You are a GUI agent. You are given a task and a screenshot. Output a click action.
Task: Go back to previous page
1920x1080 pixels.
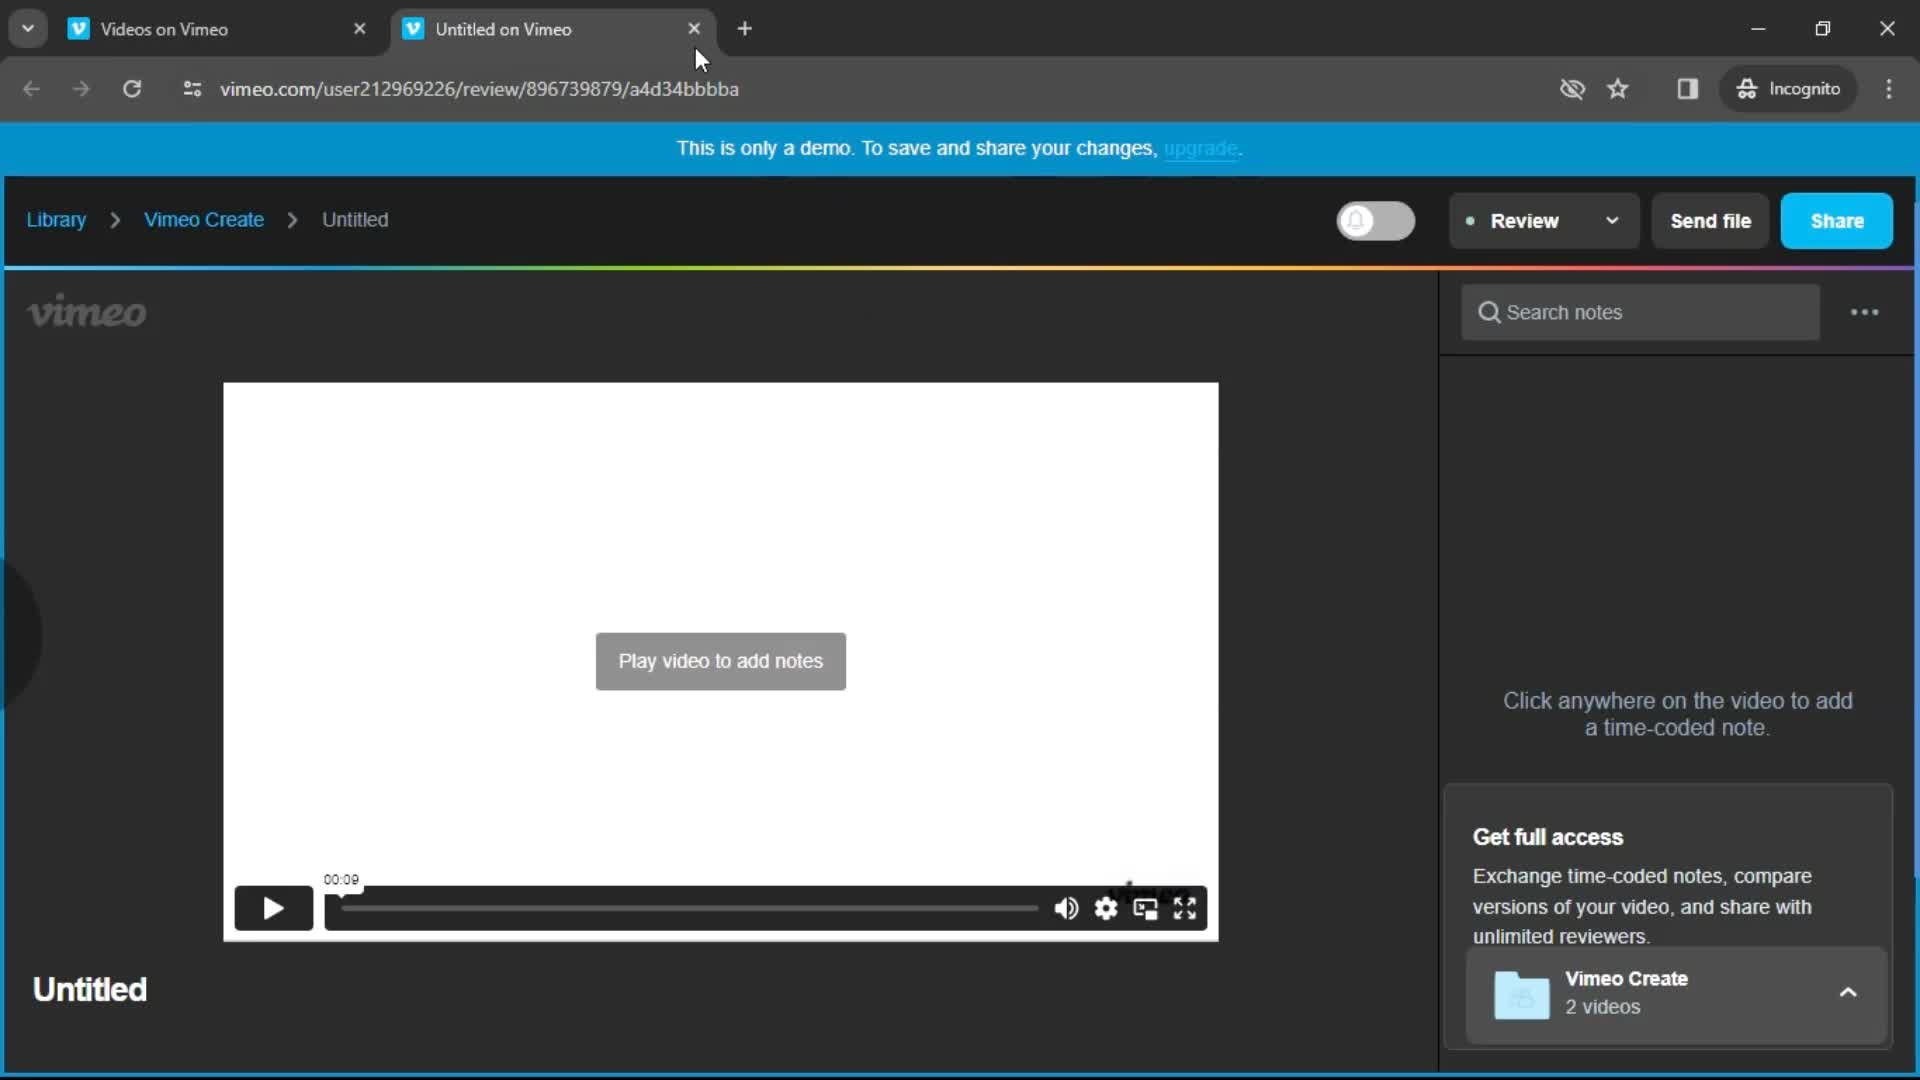point(32,89)
